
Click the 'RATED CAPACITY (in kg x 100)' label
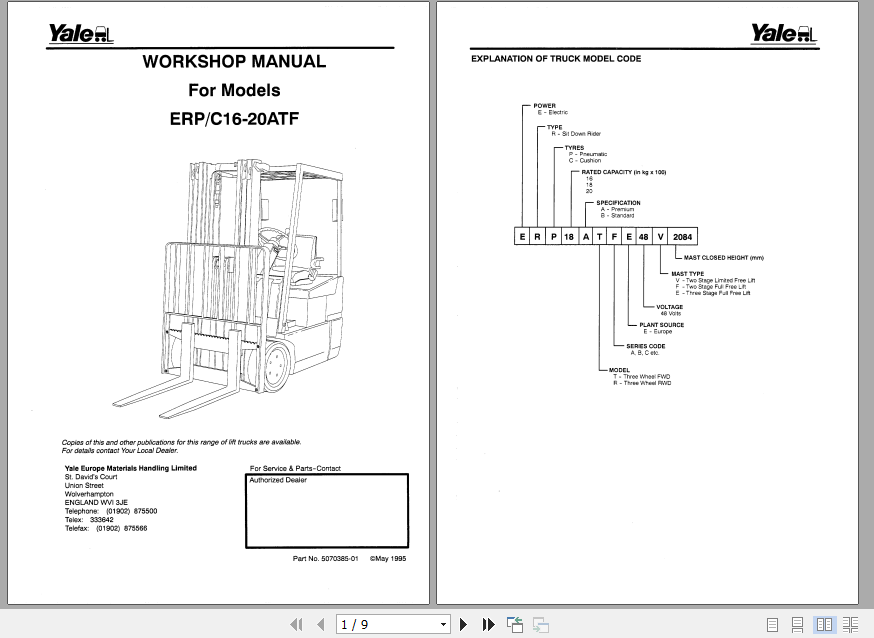[x=624, y=172]
